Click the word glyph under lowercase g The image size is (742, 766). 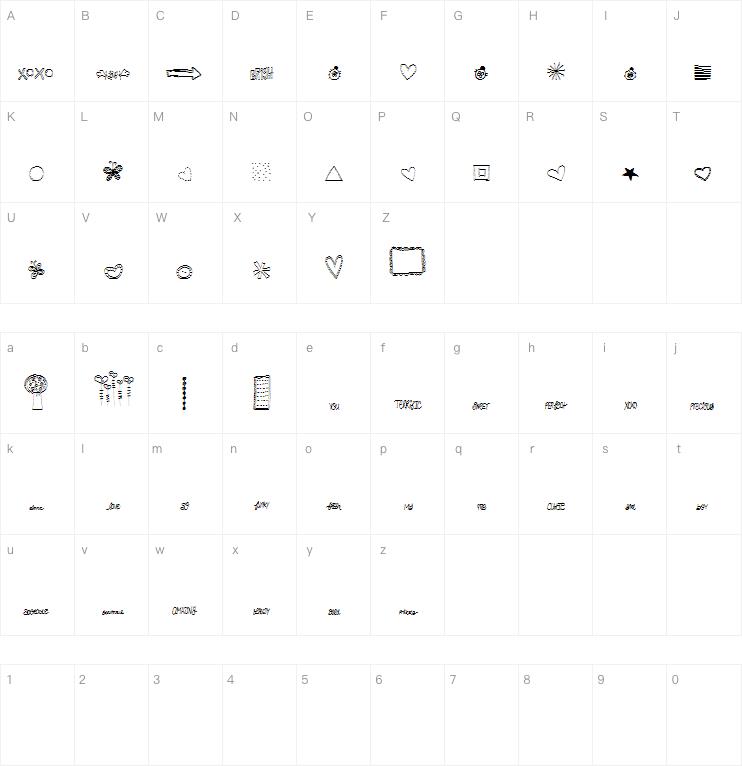pos(481,406)
